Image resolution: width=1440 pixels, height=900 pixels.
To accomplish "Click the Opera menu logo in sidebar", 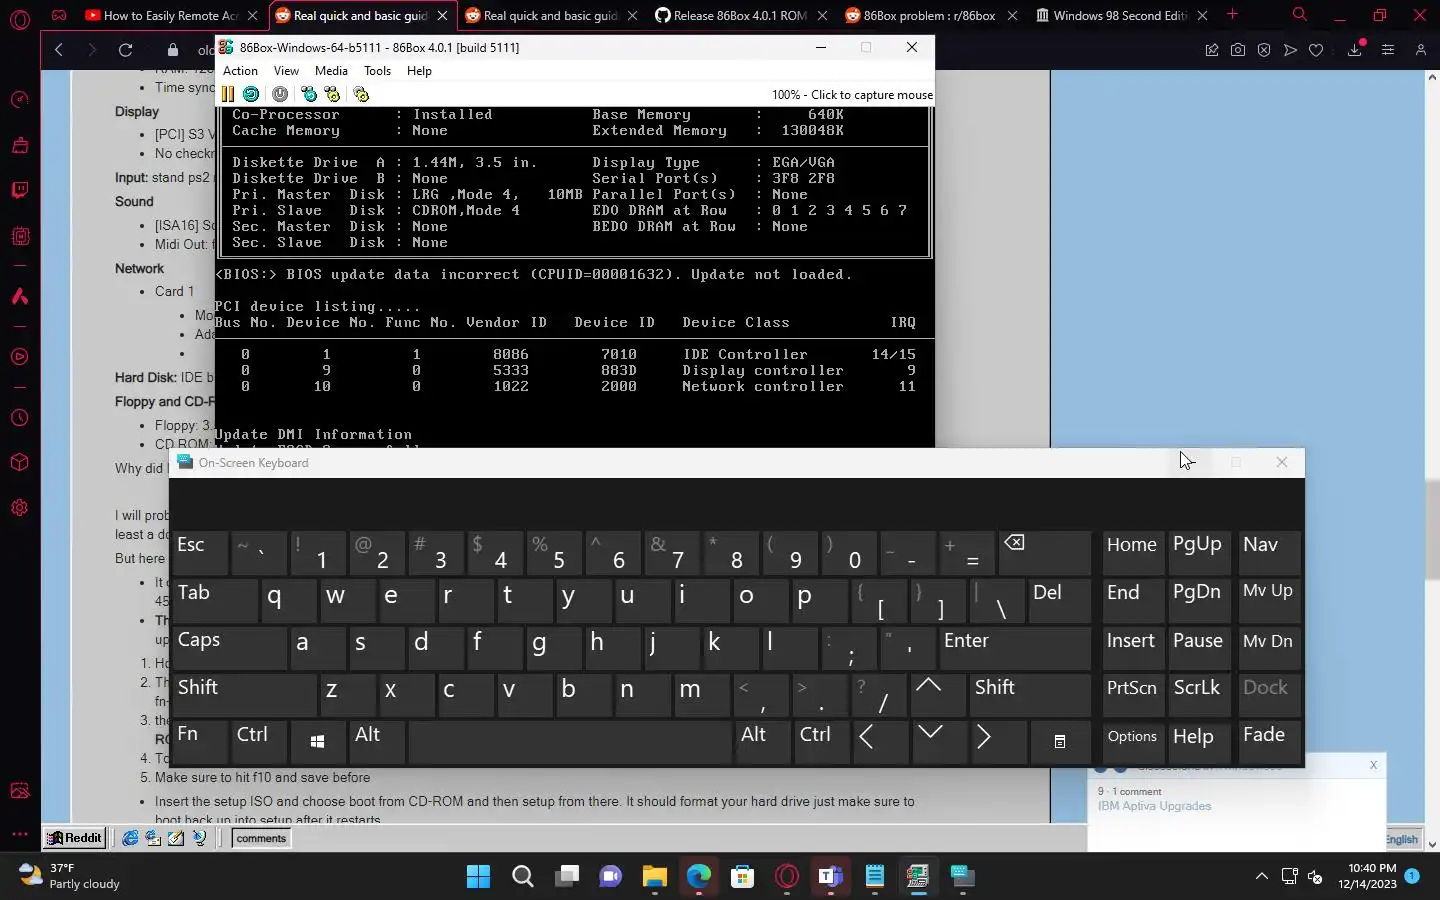I will coord(19,19).
